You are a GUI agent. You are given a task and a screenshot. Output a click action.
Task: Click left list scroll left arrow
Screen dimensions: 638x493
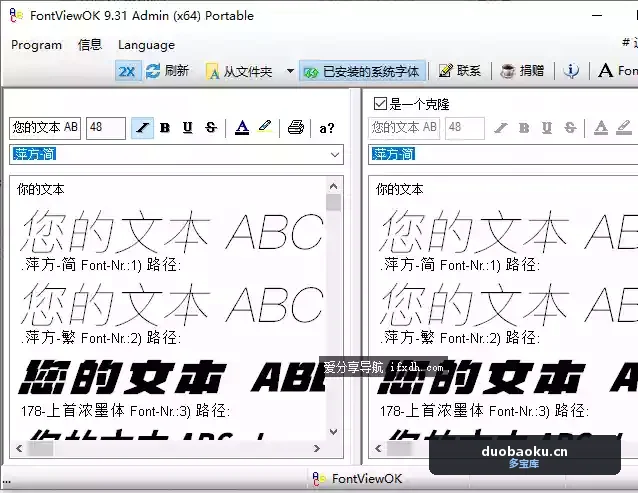tap(19, 448)
